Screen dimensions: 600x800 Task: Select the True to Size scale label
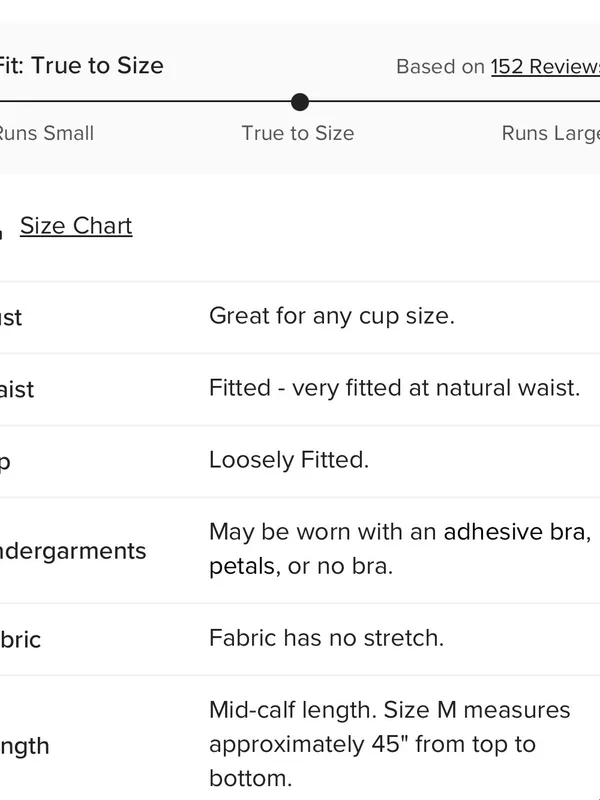298,133
